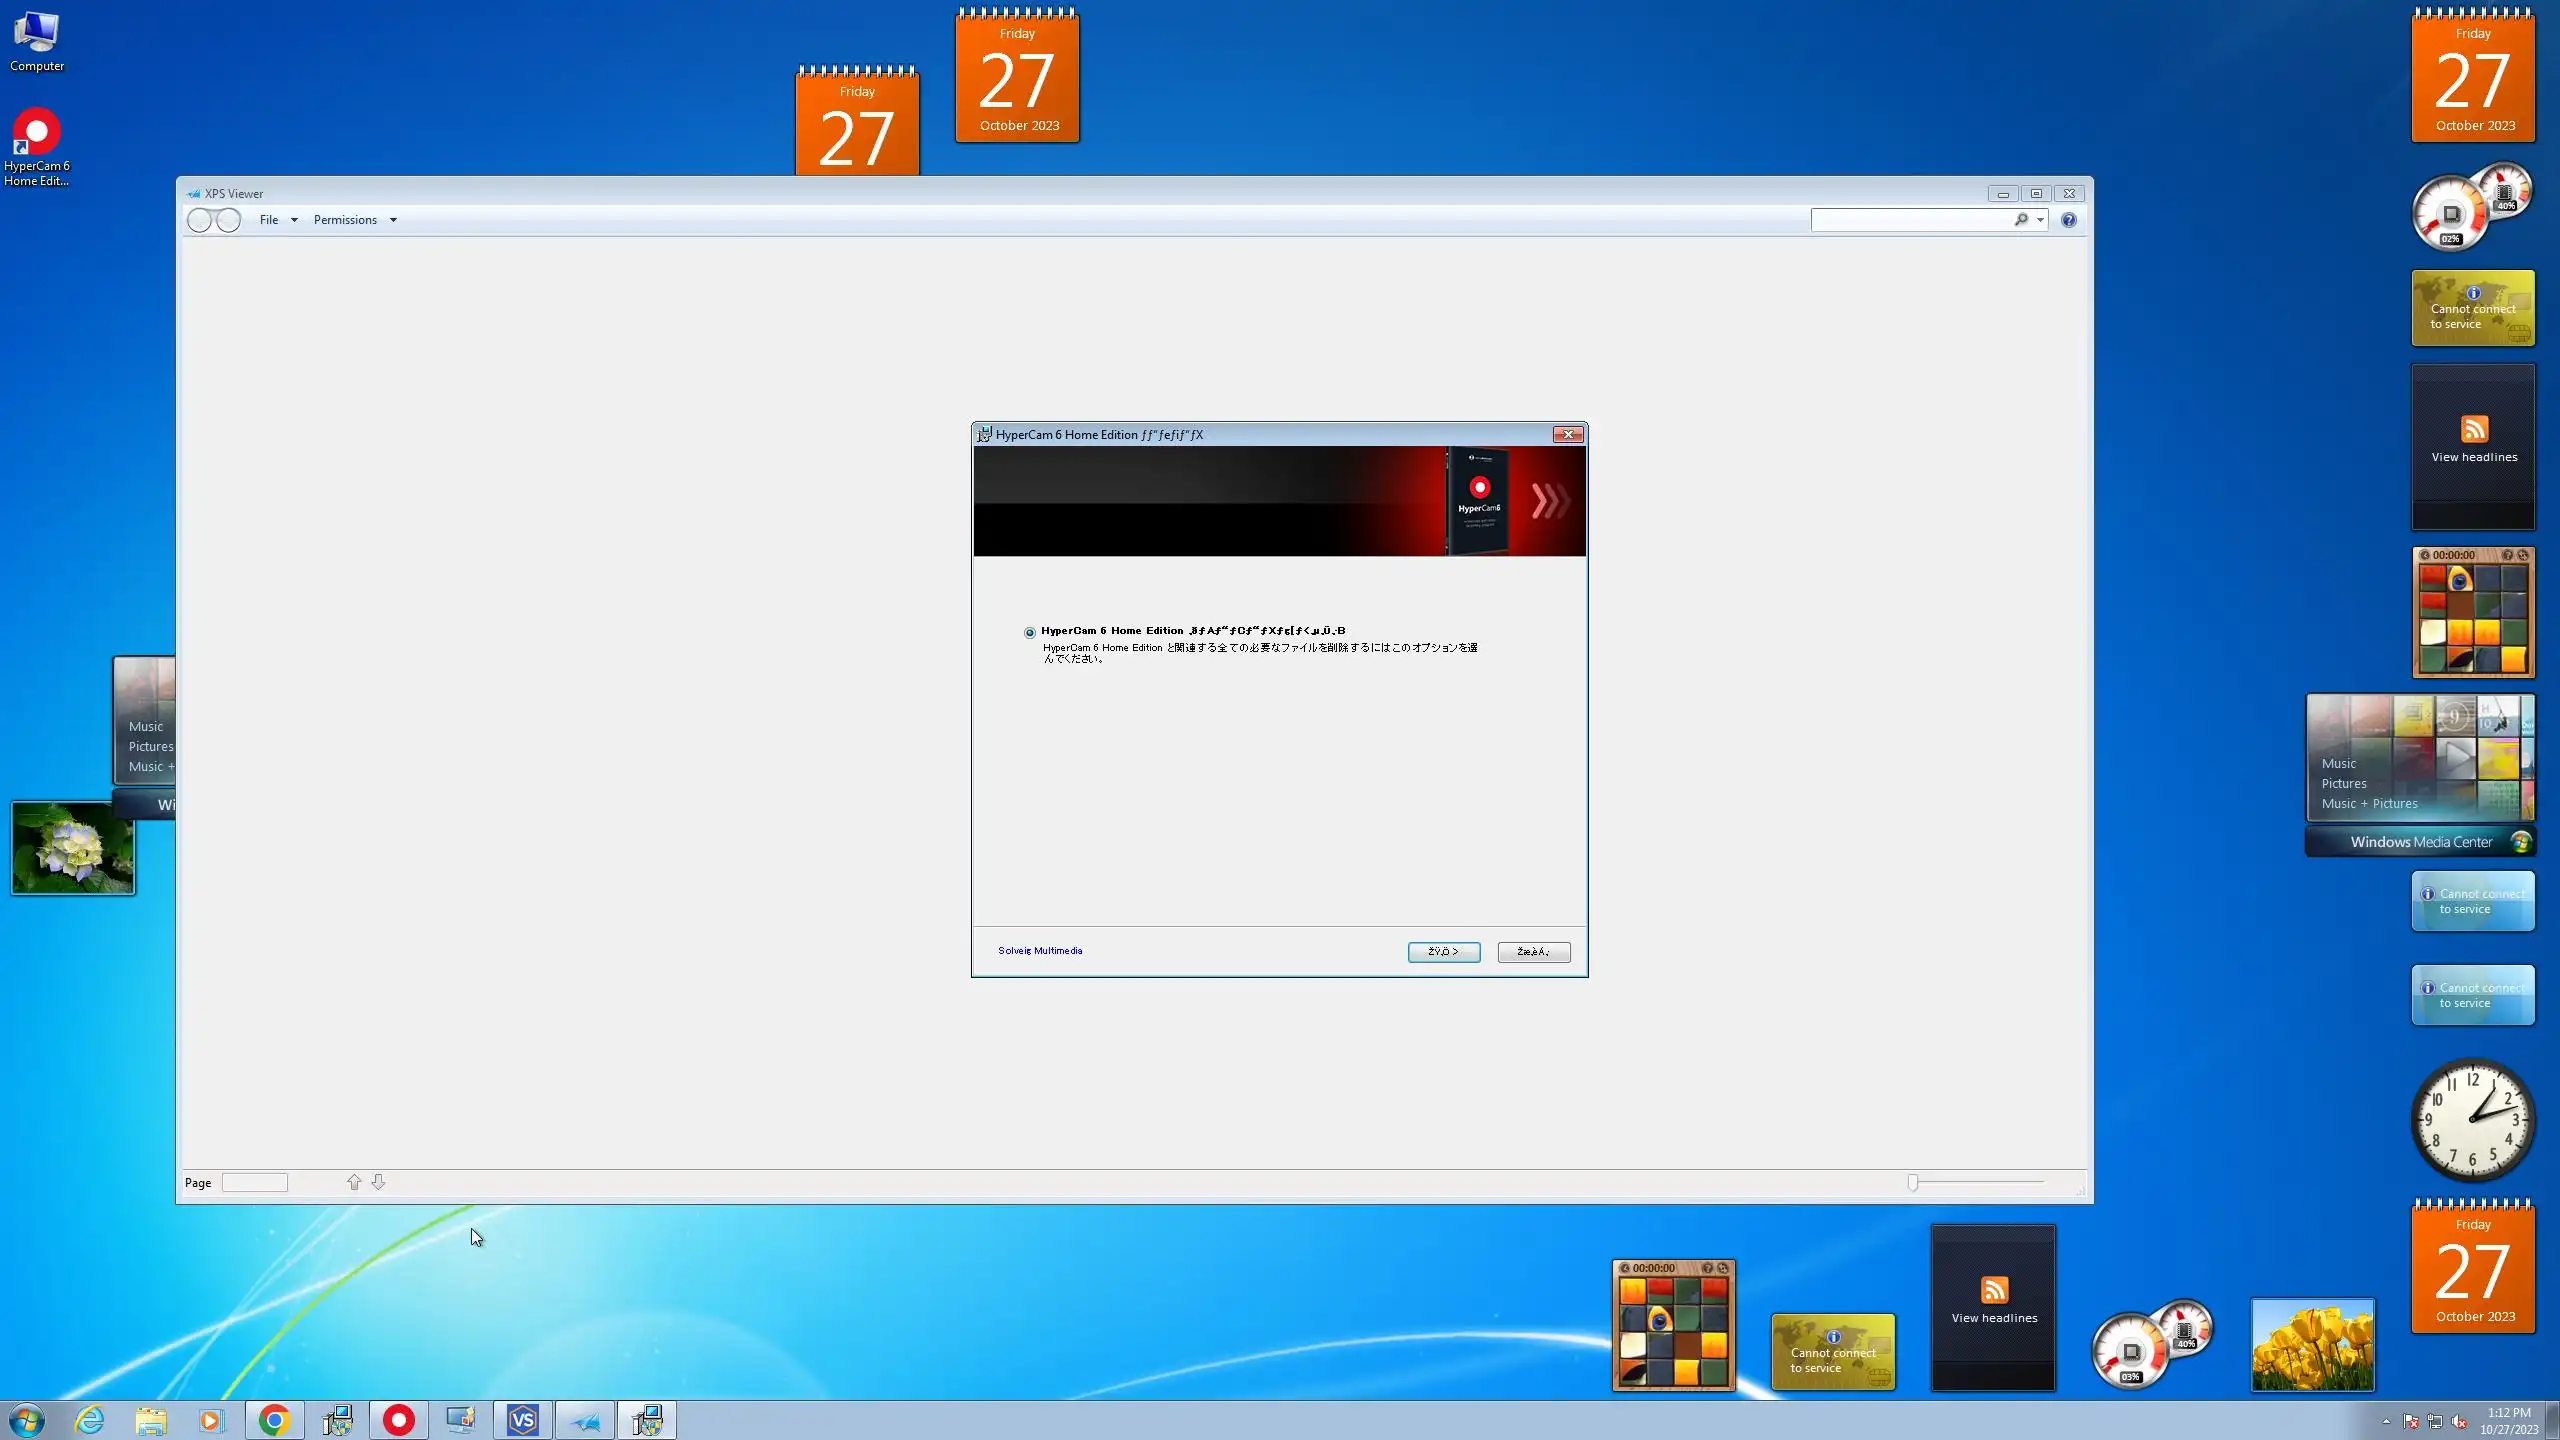Open the Permissions menu

[x=345, y=220]
